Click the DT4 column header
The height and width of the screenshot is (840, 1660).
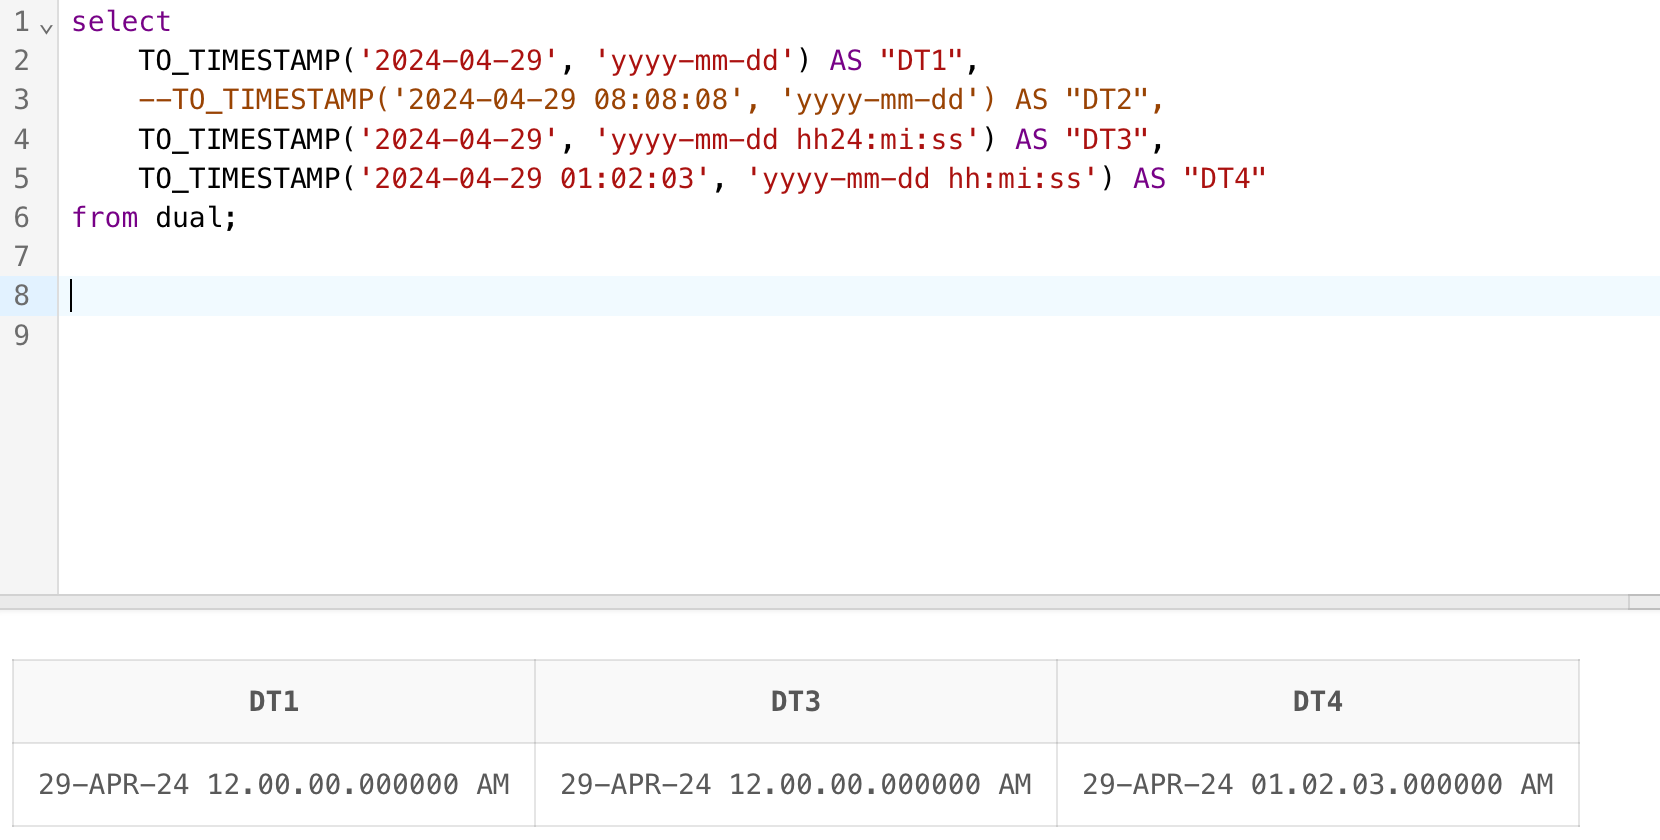(1317, 701)
